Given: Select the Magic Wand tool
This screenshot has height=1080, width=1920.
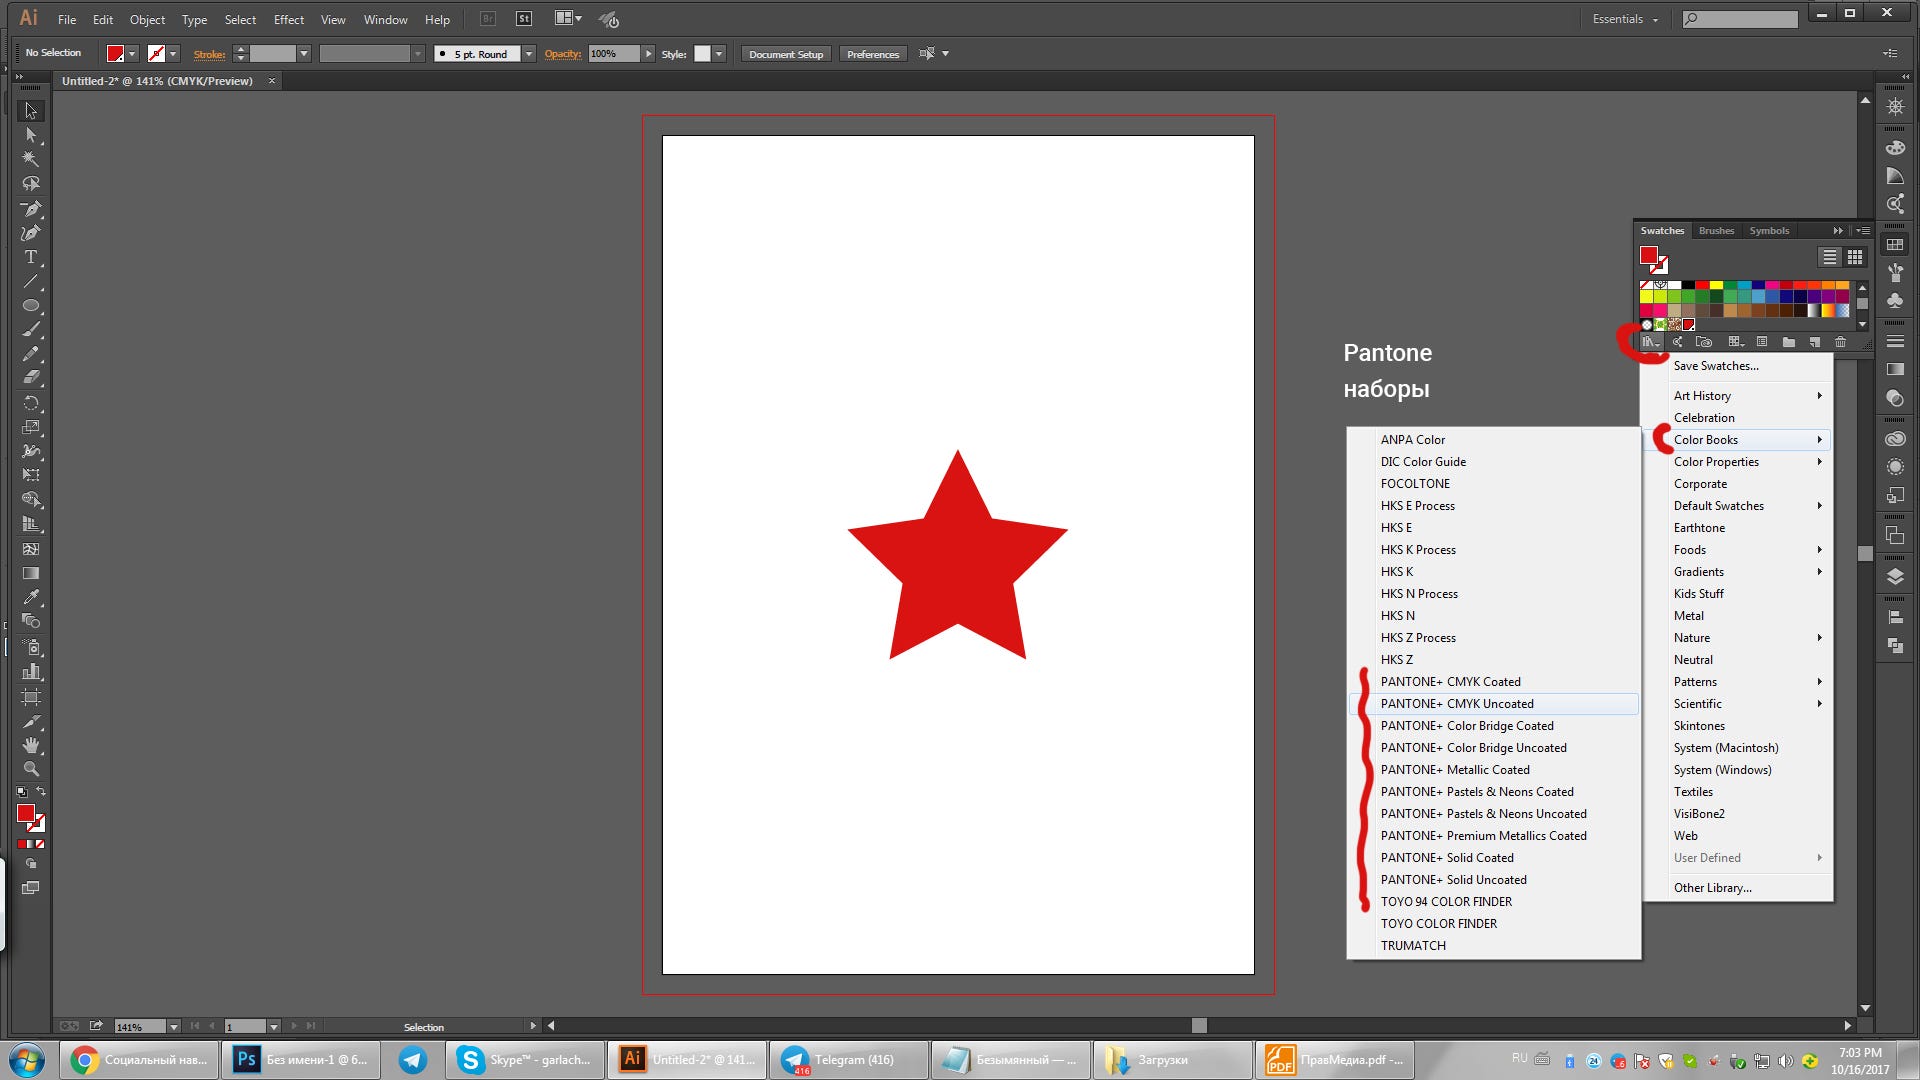Looking at the screenshot, I should click(31, 159).
